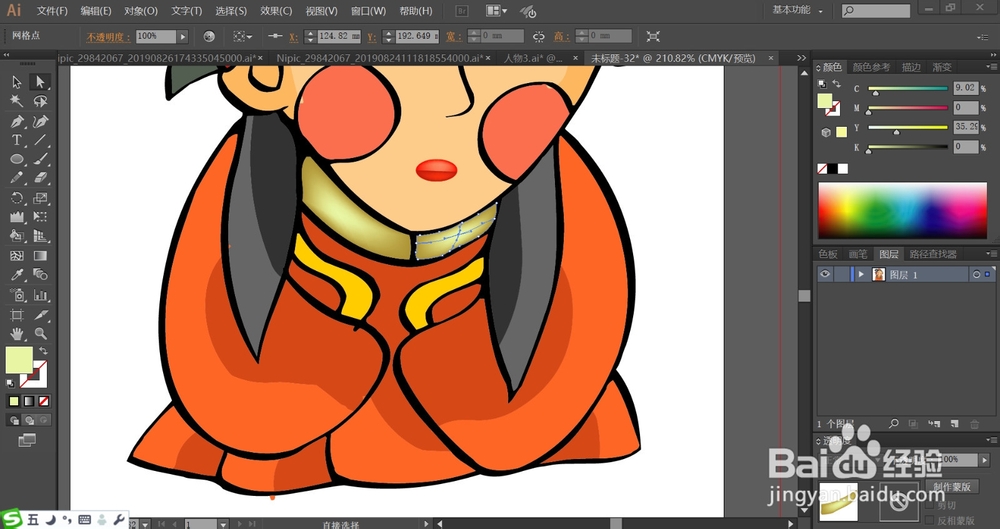The width and height of the screenshot is (1000, 529).
Task: Select the Symbol Sprayer tool
Action: point(17,295)
